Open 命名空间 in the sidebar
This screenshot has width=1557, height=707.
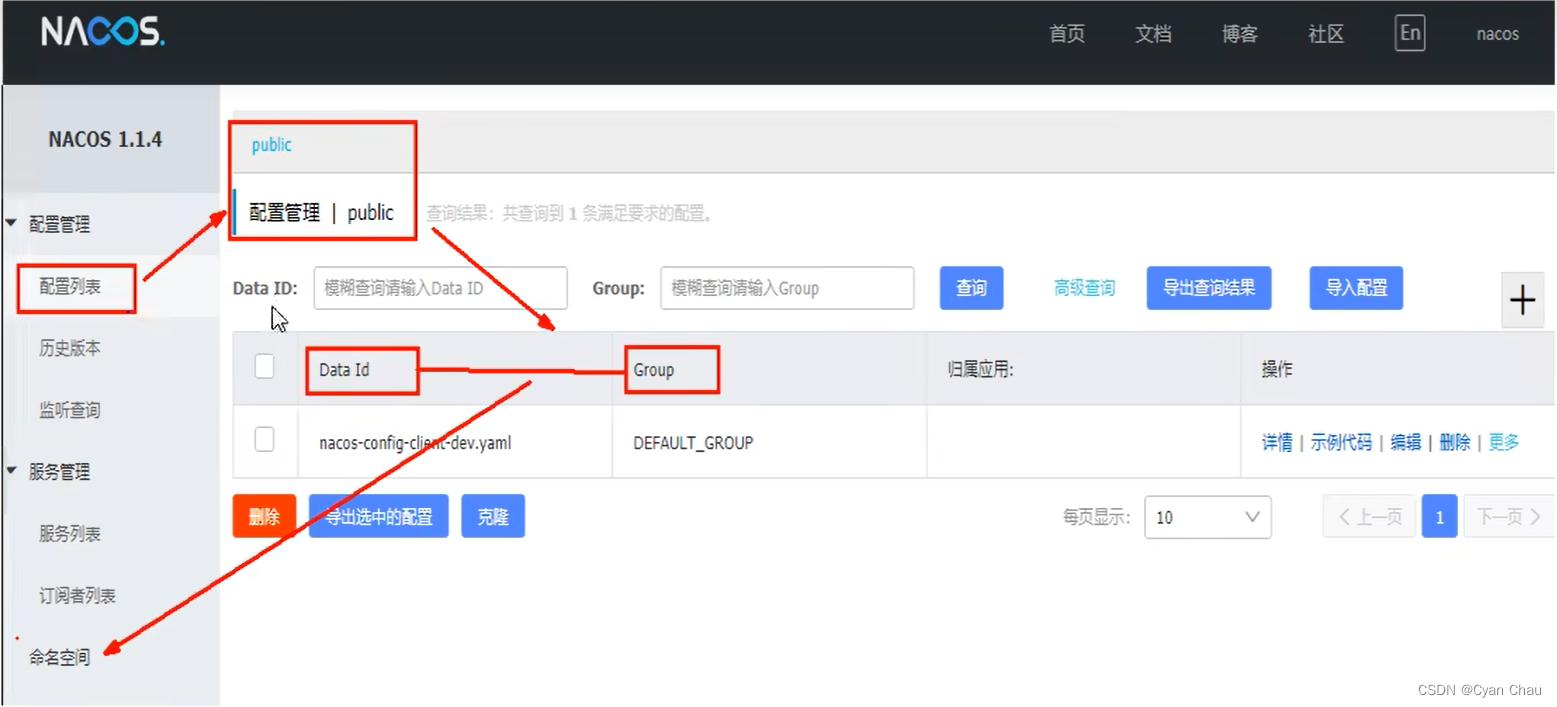click(59, 657)
